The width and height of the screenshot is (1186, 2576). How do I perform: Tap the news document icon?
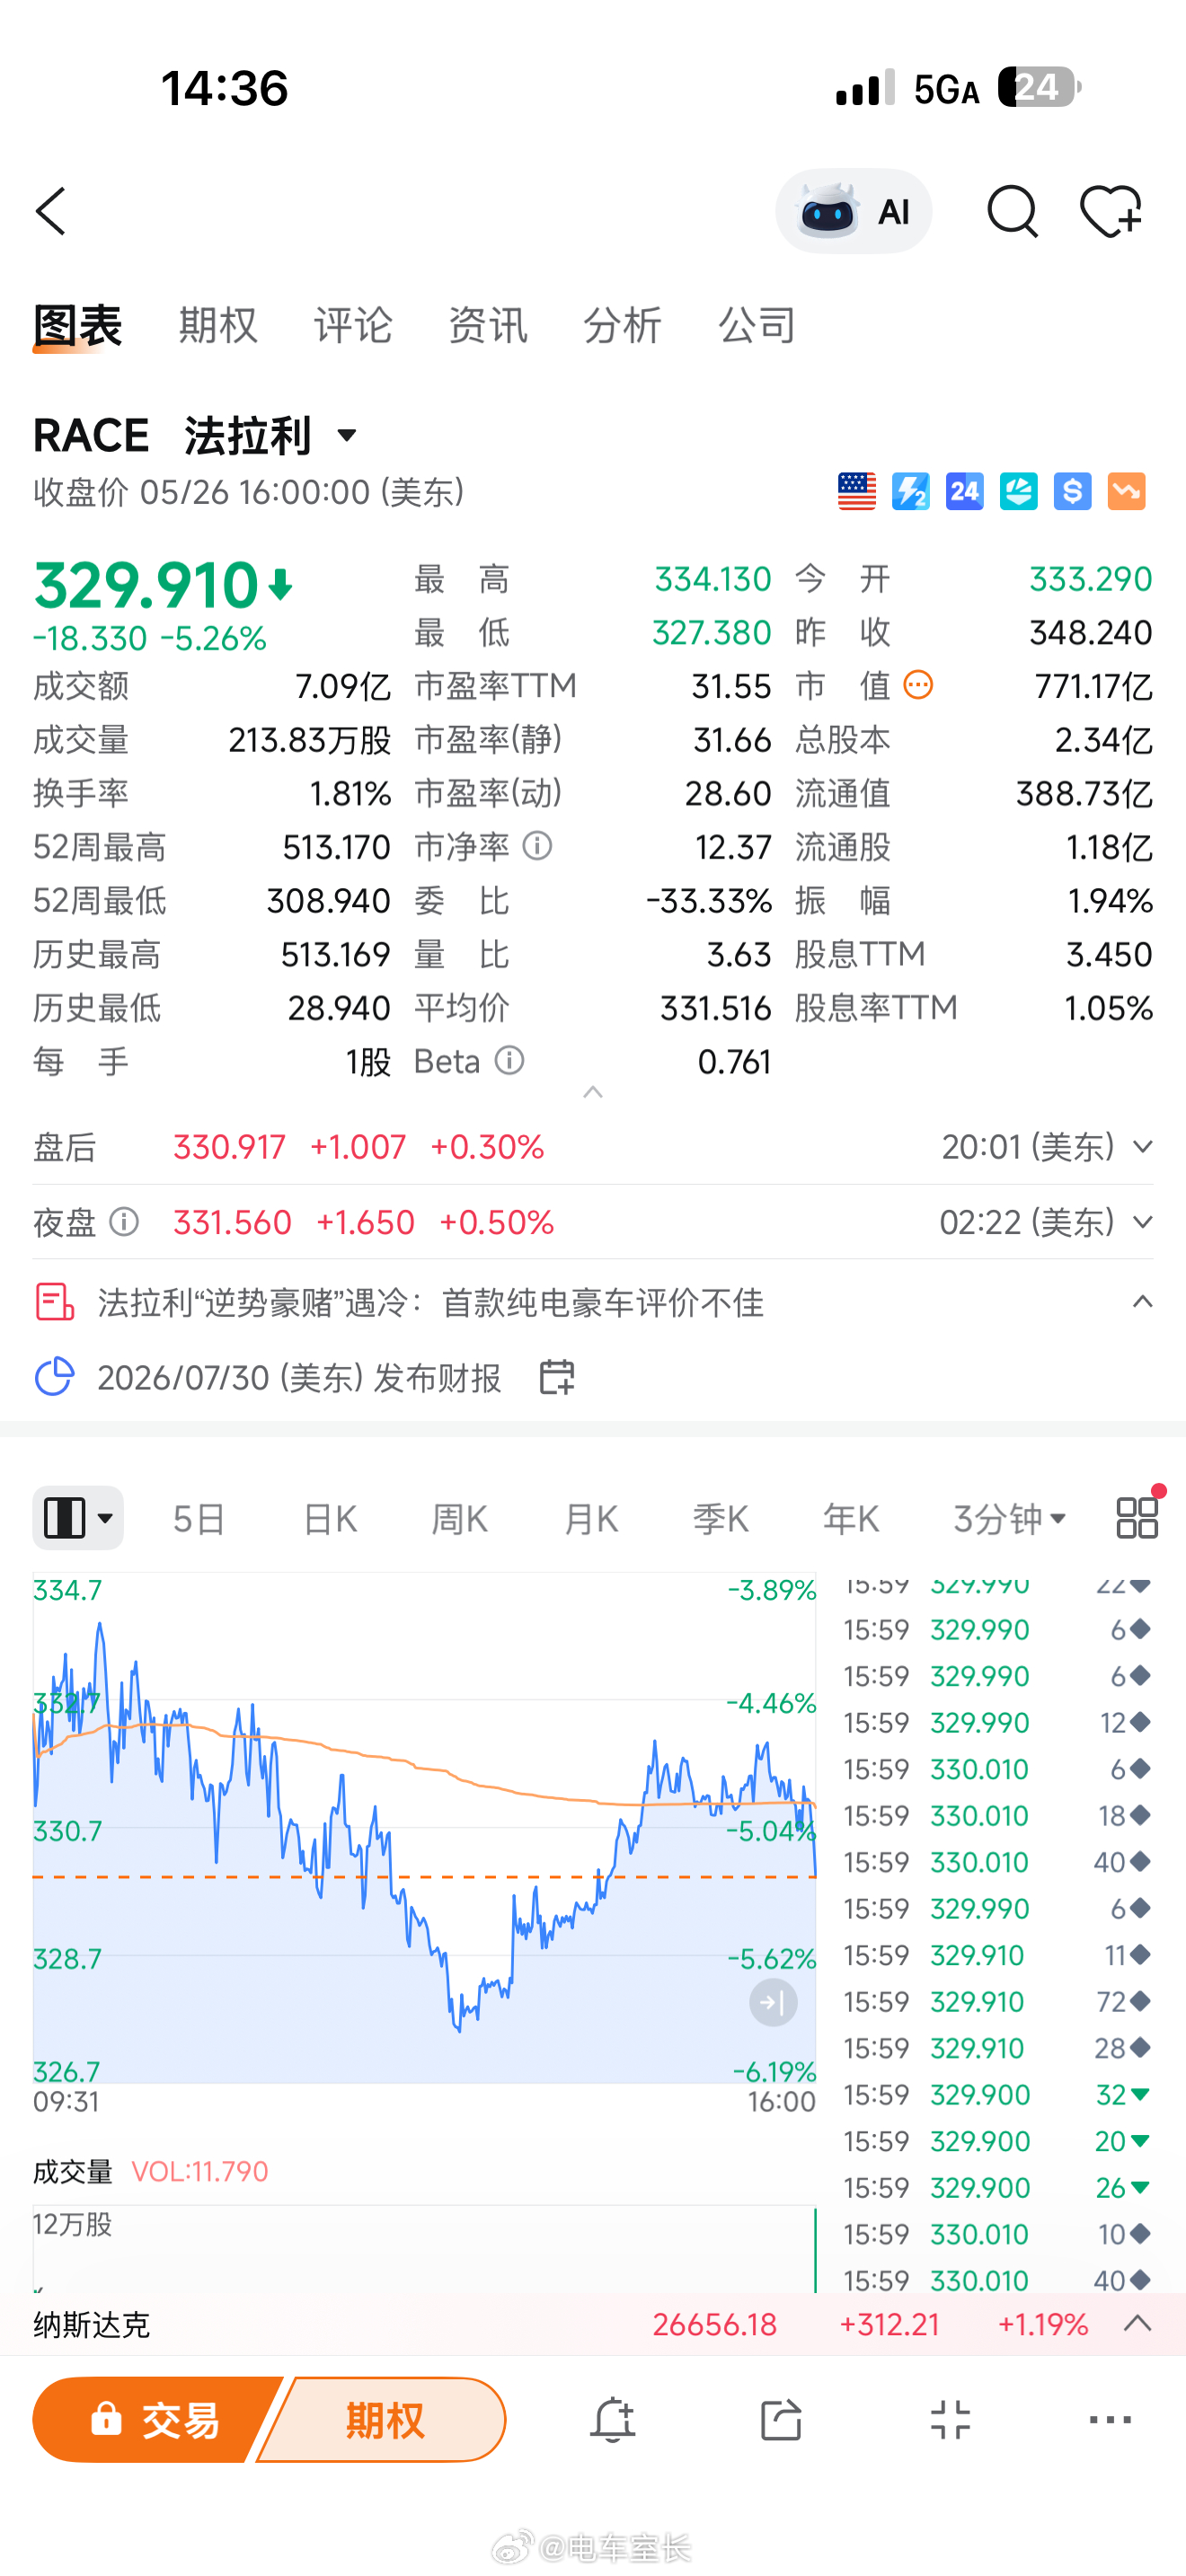(x=55, y=1302)
